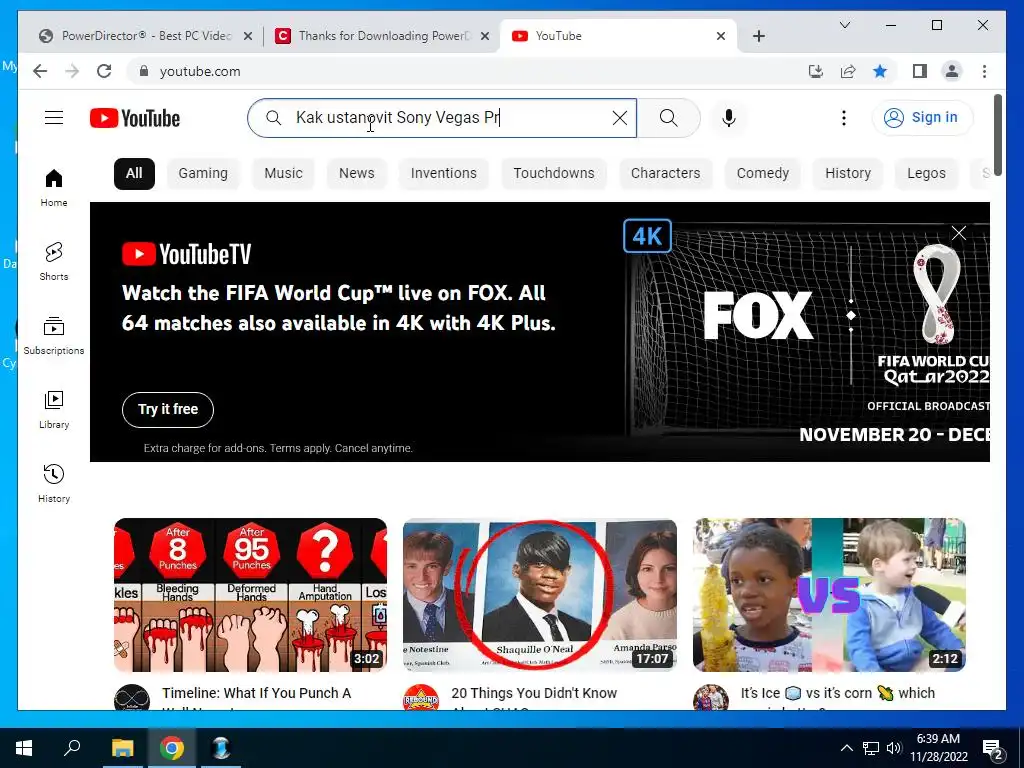Image resolution: width=1024 pixels, height=768 pixels.
Task: Share this page from address bar
Action: tap(848, 71)
